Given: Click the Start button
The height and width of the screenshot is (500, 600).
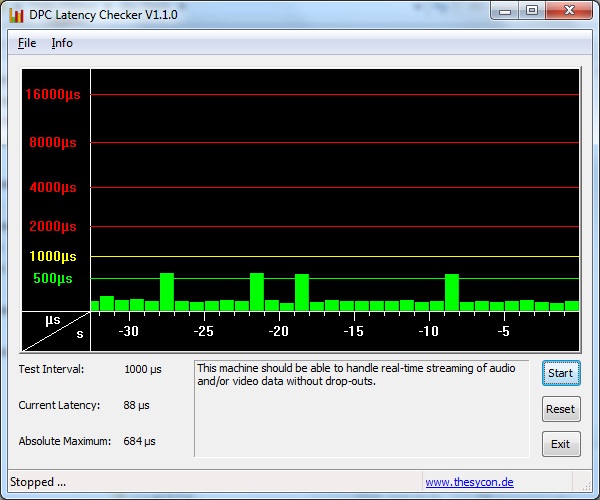Looking at the screenshot, I should 561,373.
